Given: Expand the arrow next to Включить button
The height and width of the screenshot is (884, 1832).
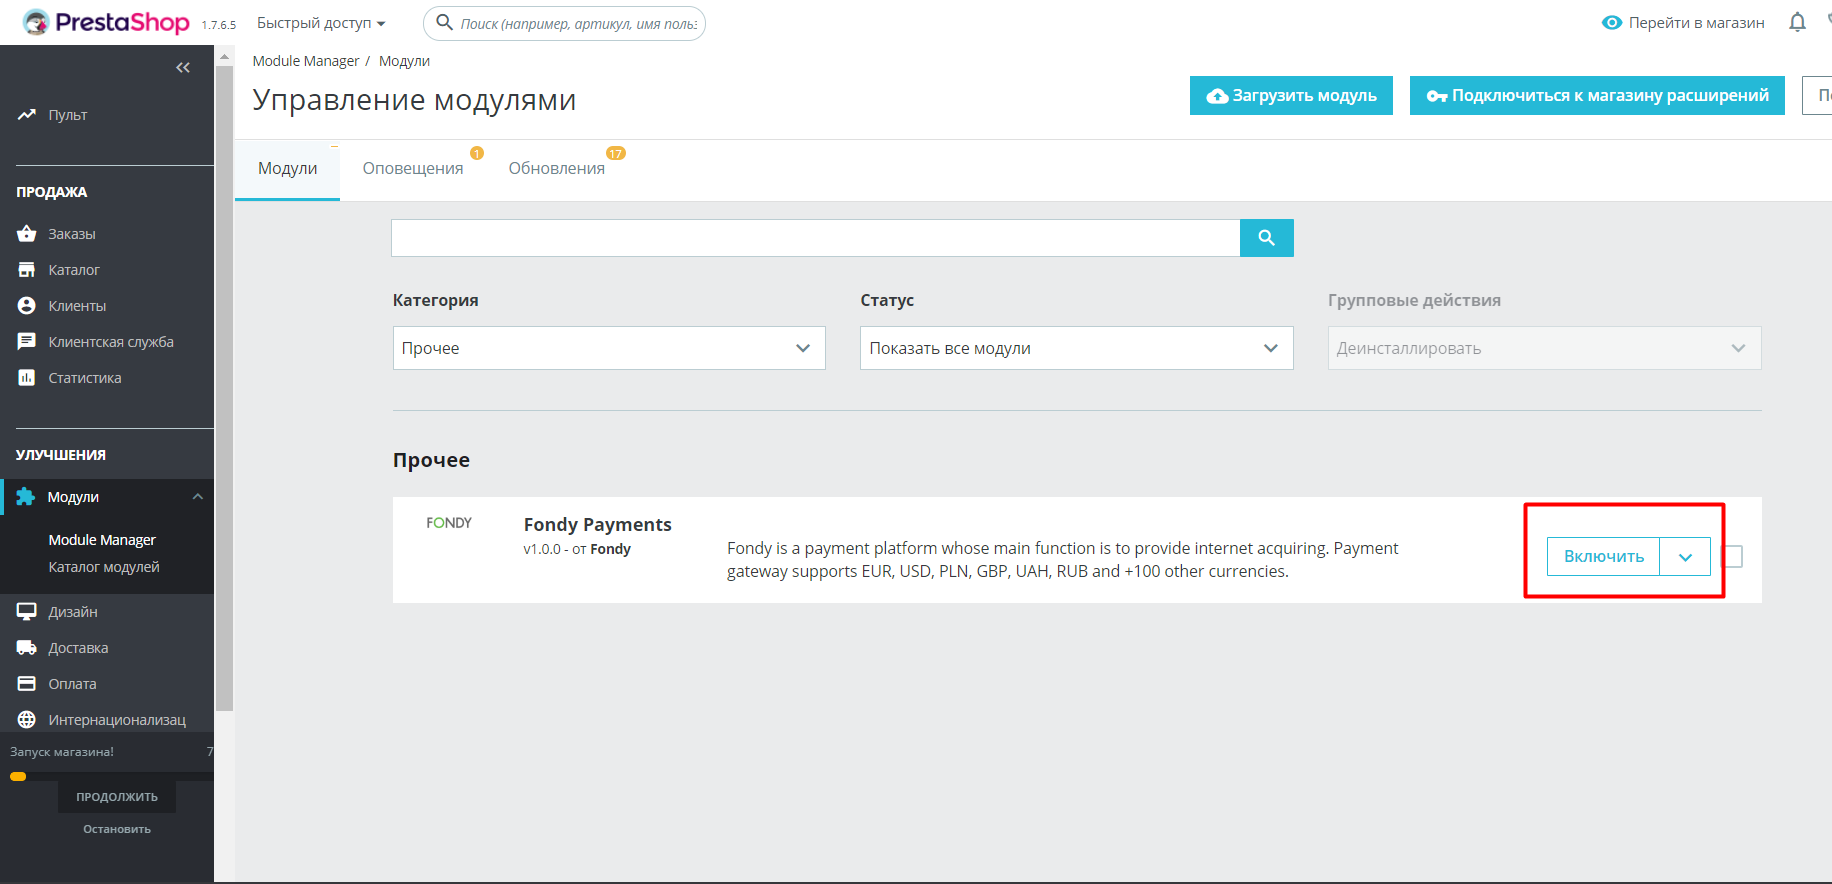Looking at the screenshot, I should tap(1685, 557).
